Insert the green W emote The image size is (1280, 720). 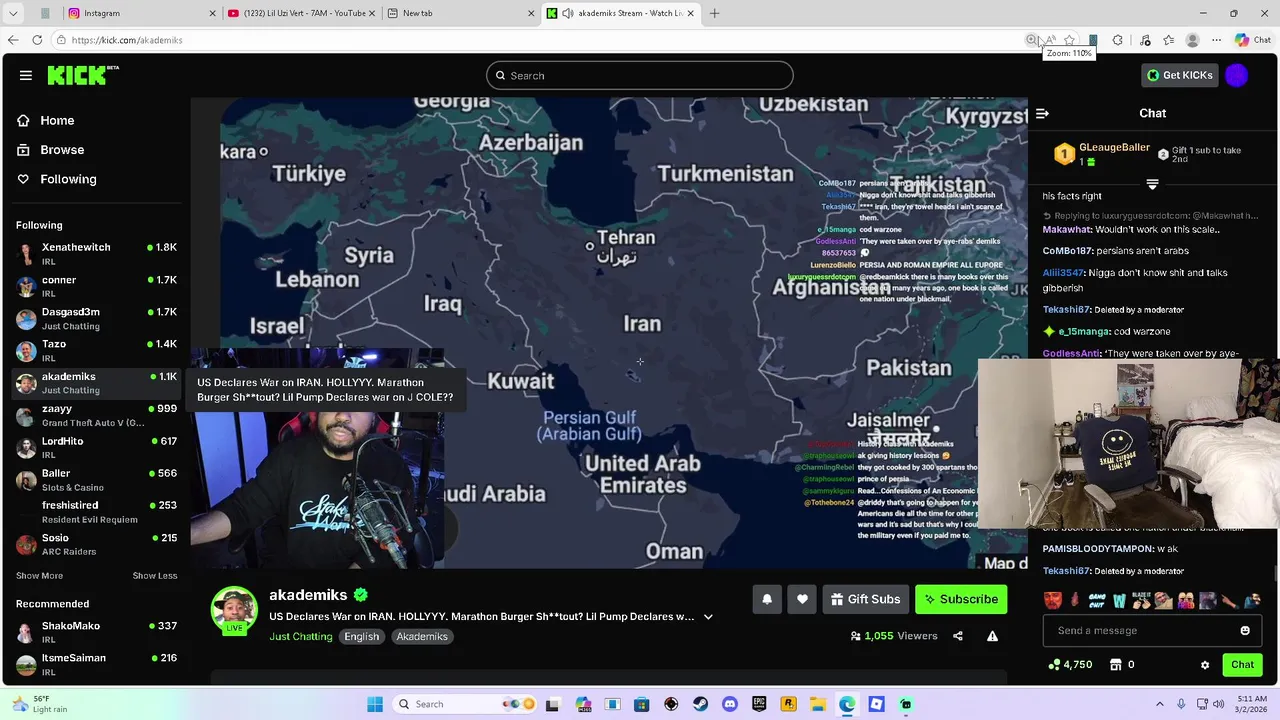pos(1119,601)
